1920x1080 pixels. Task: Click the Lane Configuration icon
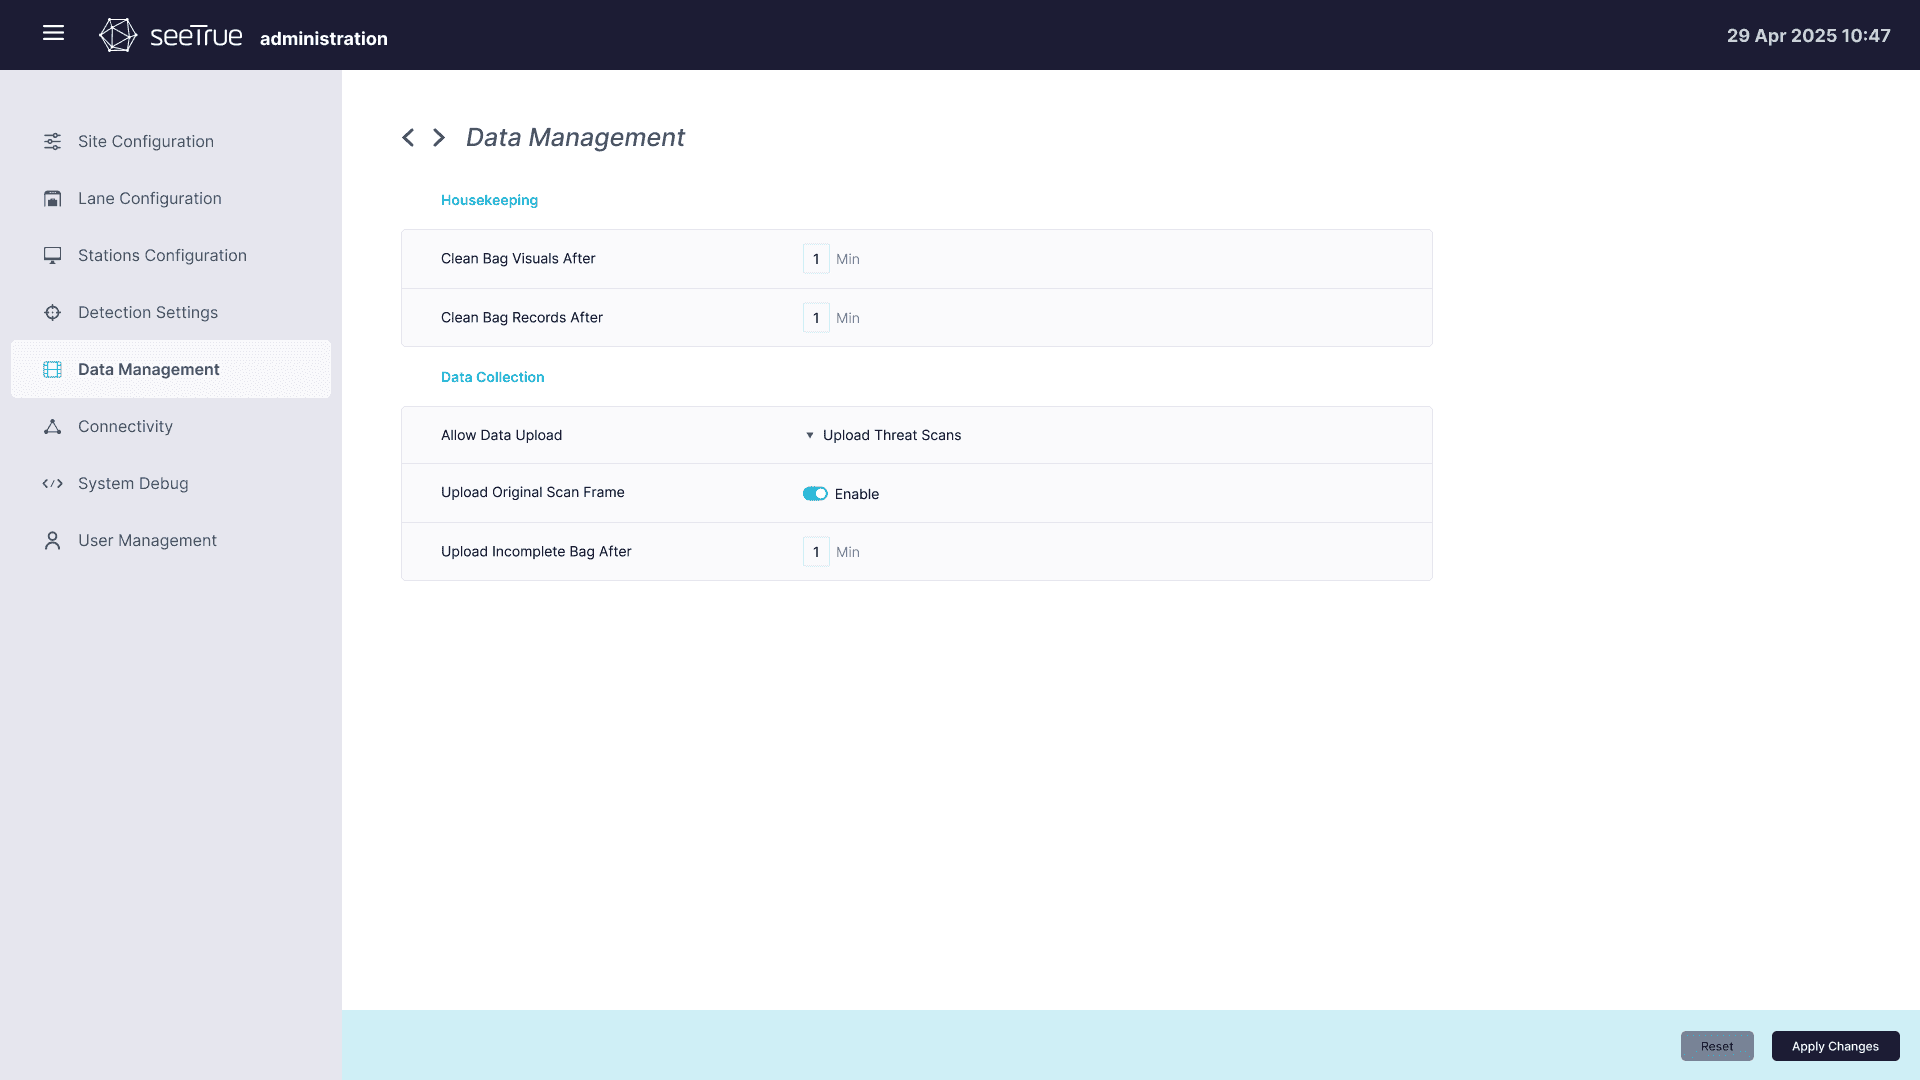[53, 198]
